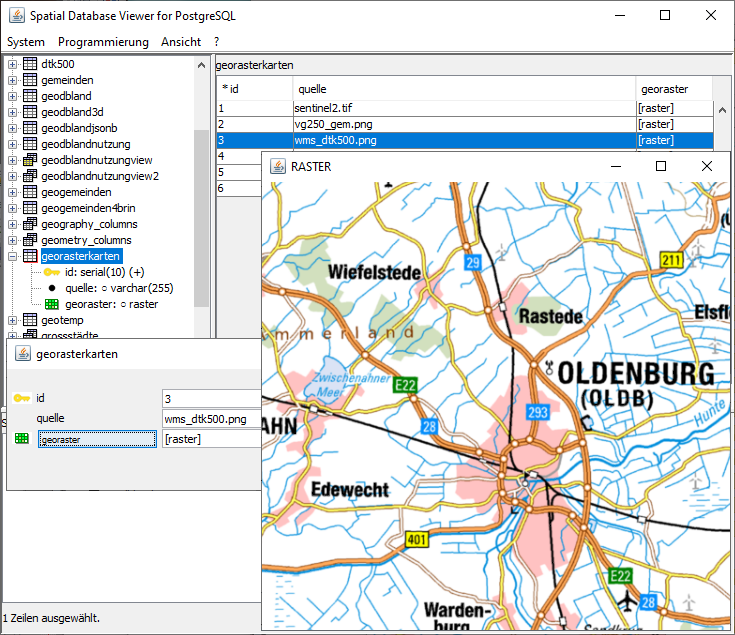This screenshot has height=635, width=735.
Task: Select row with id 5
Action: (239, 172)
